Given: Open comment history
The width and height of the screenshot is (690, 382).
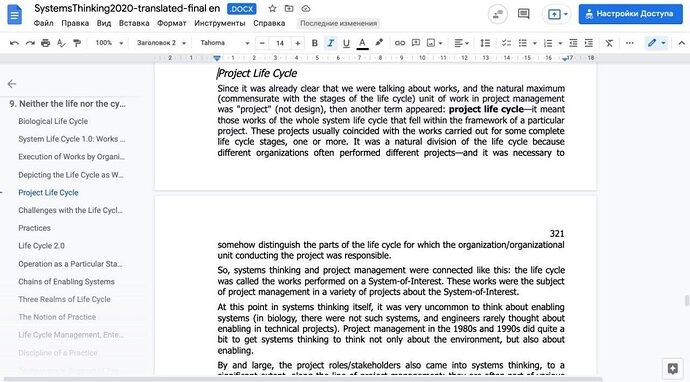Looking at the screenshot, I should coord(524,14).
